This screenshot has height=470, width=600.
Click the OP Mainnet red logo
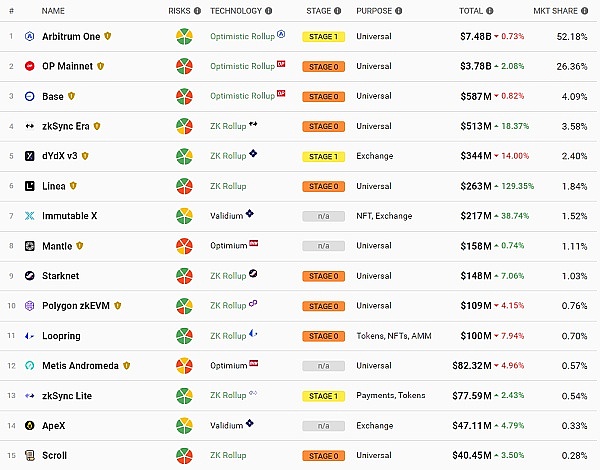[30, 66]
